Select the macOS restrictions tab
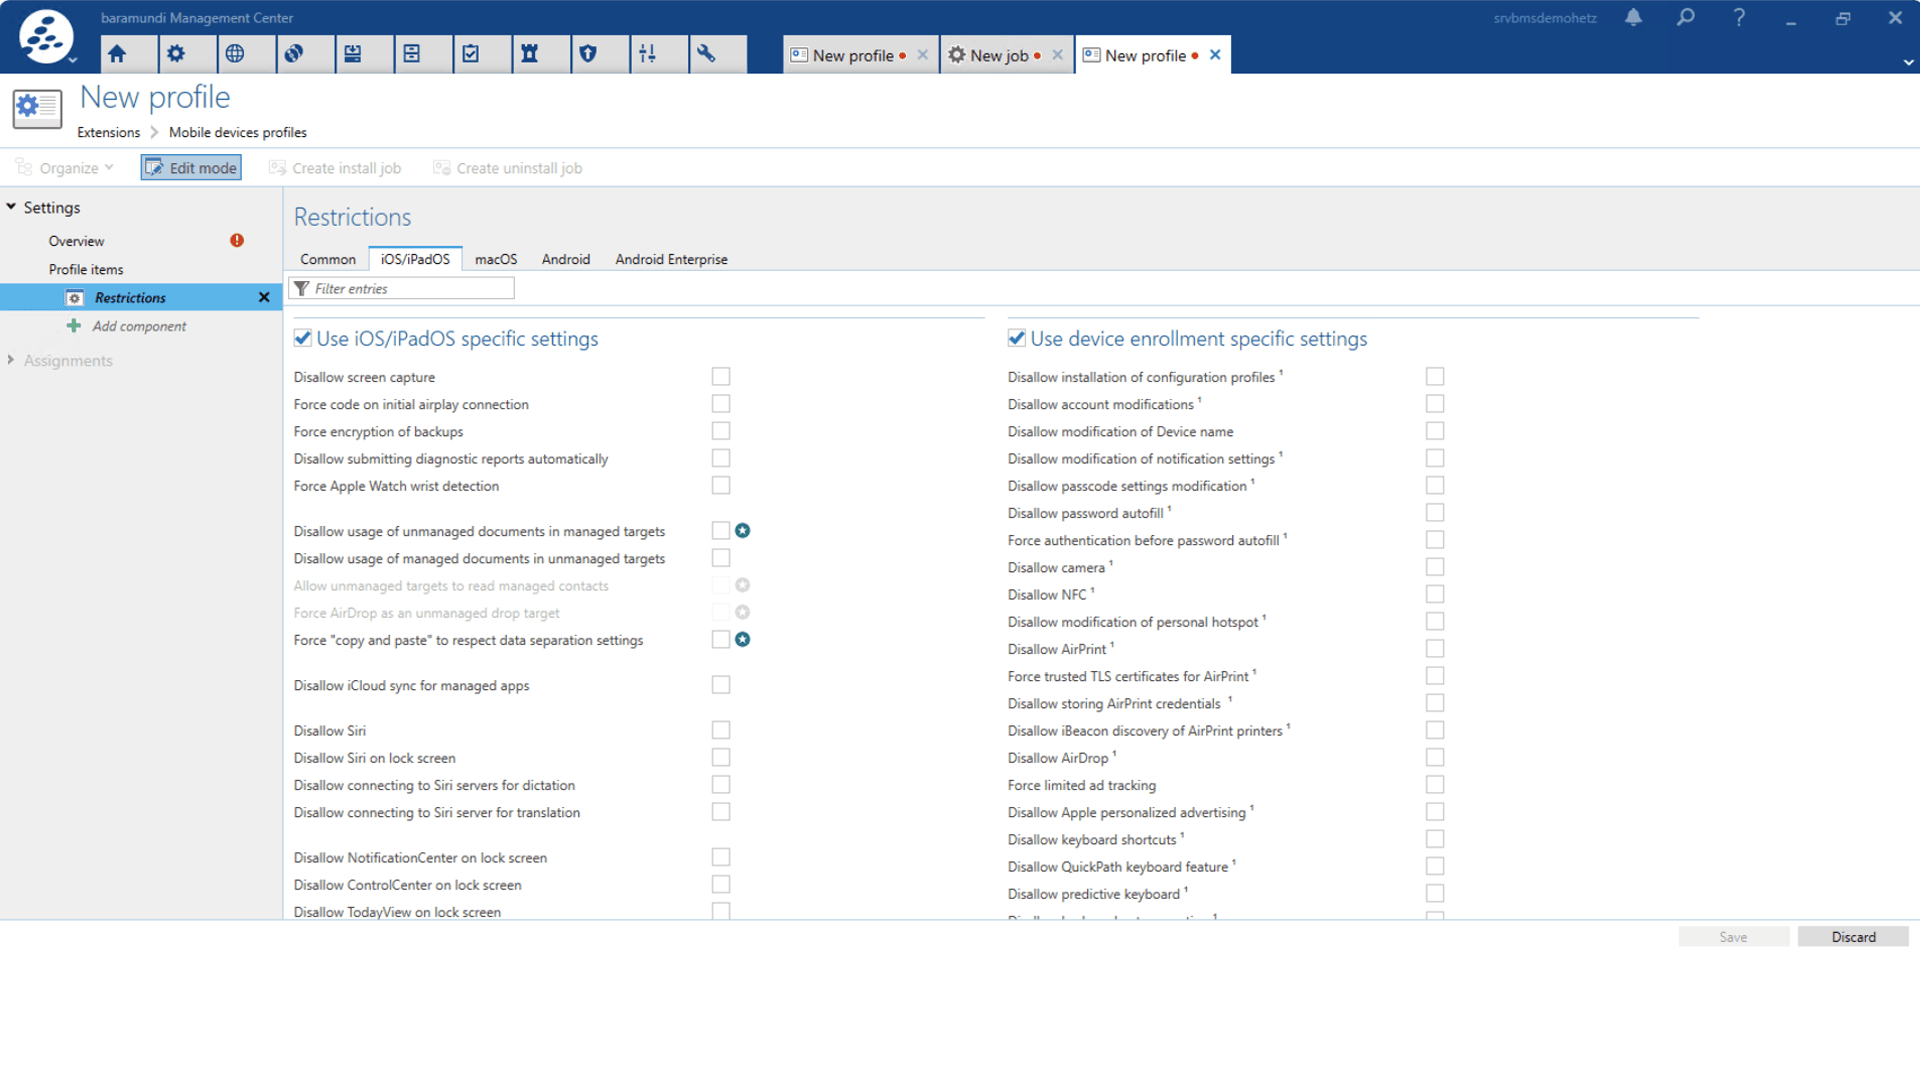The height and width of the screenshot is (1080, 1920). (x=496, y=259)
